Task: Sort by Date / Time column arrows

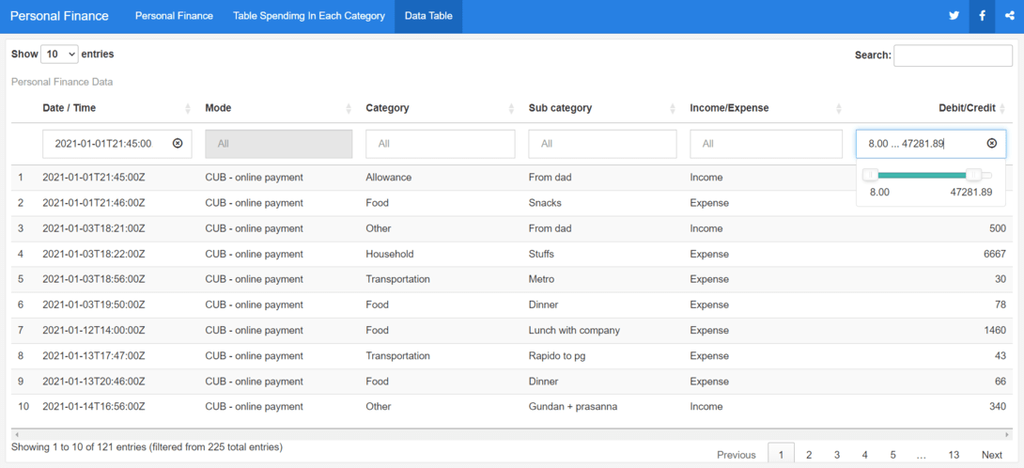Action: [x=188, y=109]
